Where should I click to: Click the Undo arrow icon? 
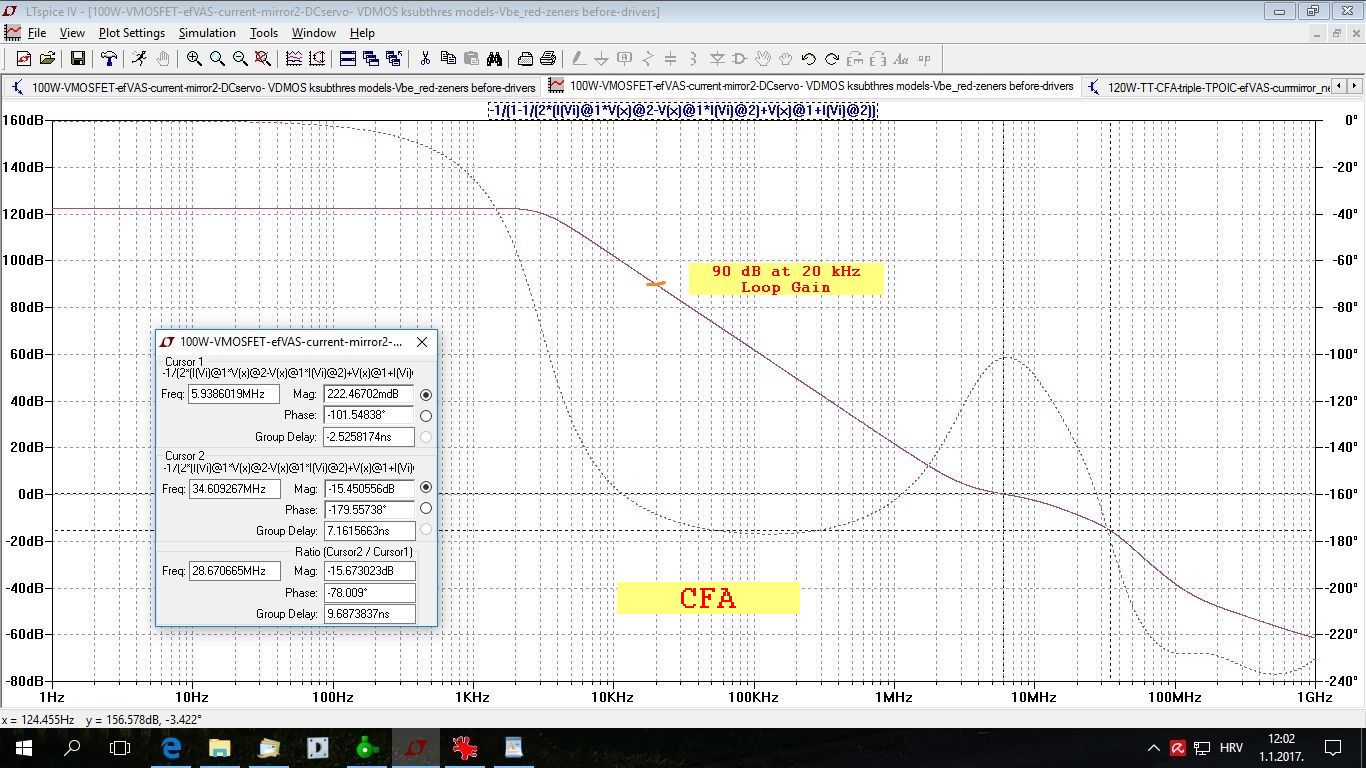coord(809,59)
